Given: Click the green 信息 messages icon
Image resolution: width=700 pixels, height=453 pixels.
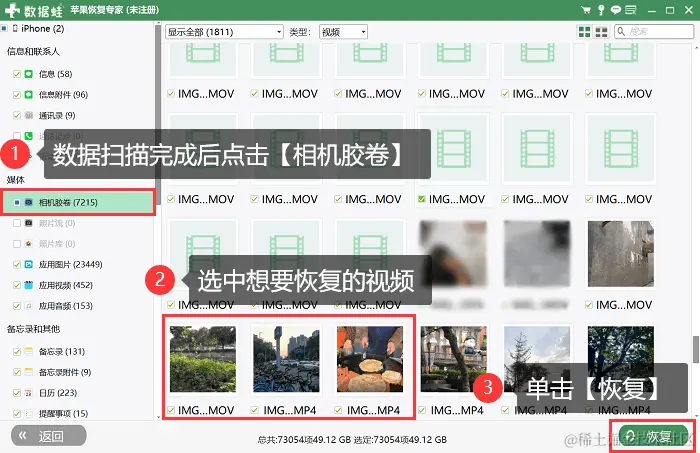Looking at the screenshot, I should [x=29, y=74].
